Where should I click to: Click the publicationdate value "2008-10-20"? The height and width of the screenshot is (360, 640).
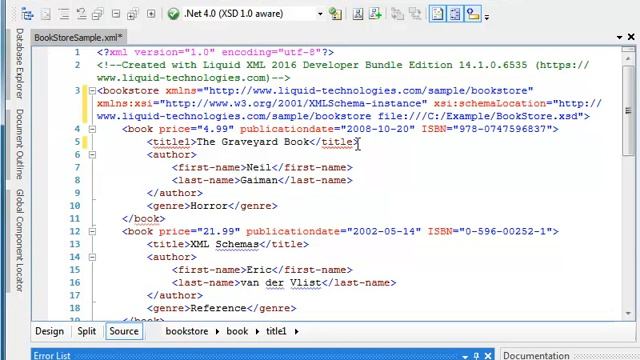378,129
